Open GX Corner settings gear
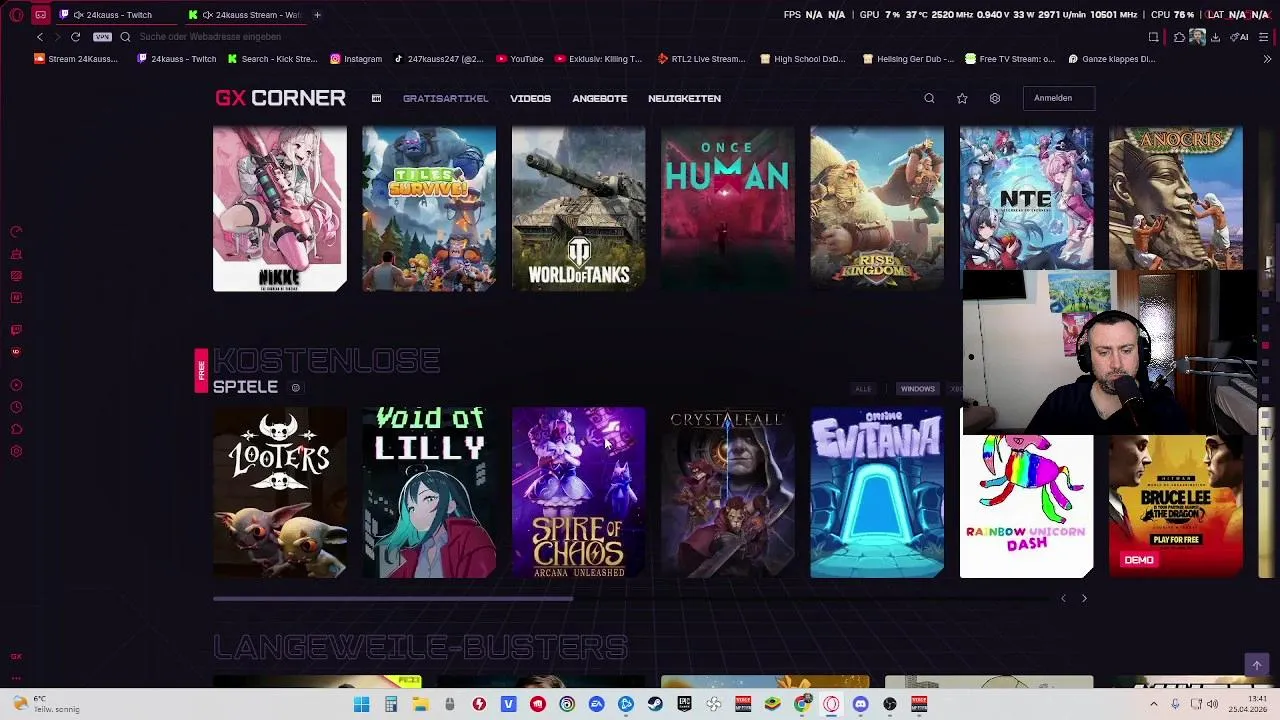Image resolution: width=1280 pixels, height=720 pixels. pyautogui.click(x=994, y=98)
